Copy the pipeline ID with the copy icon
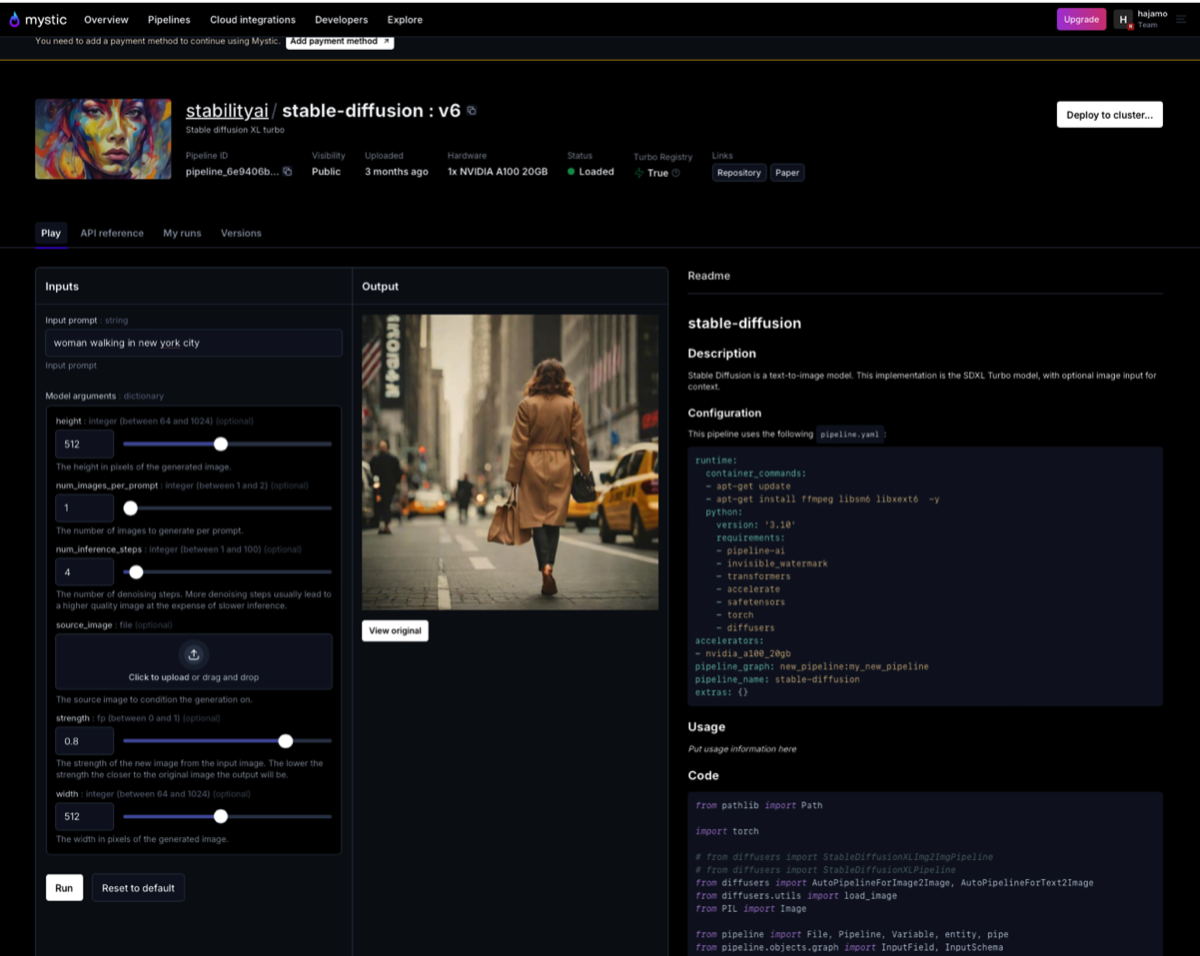 (288, 172)
